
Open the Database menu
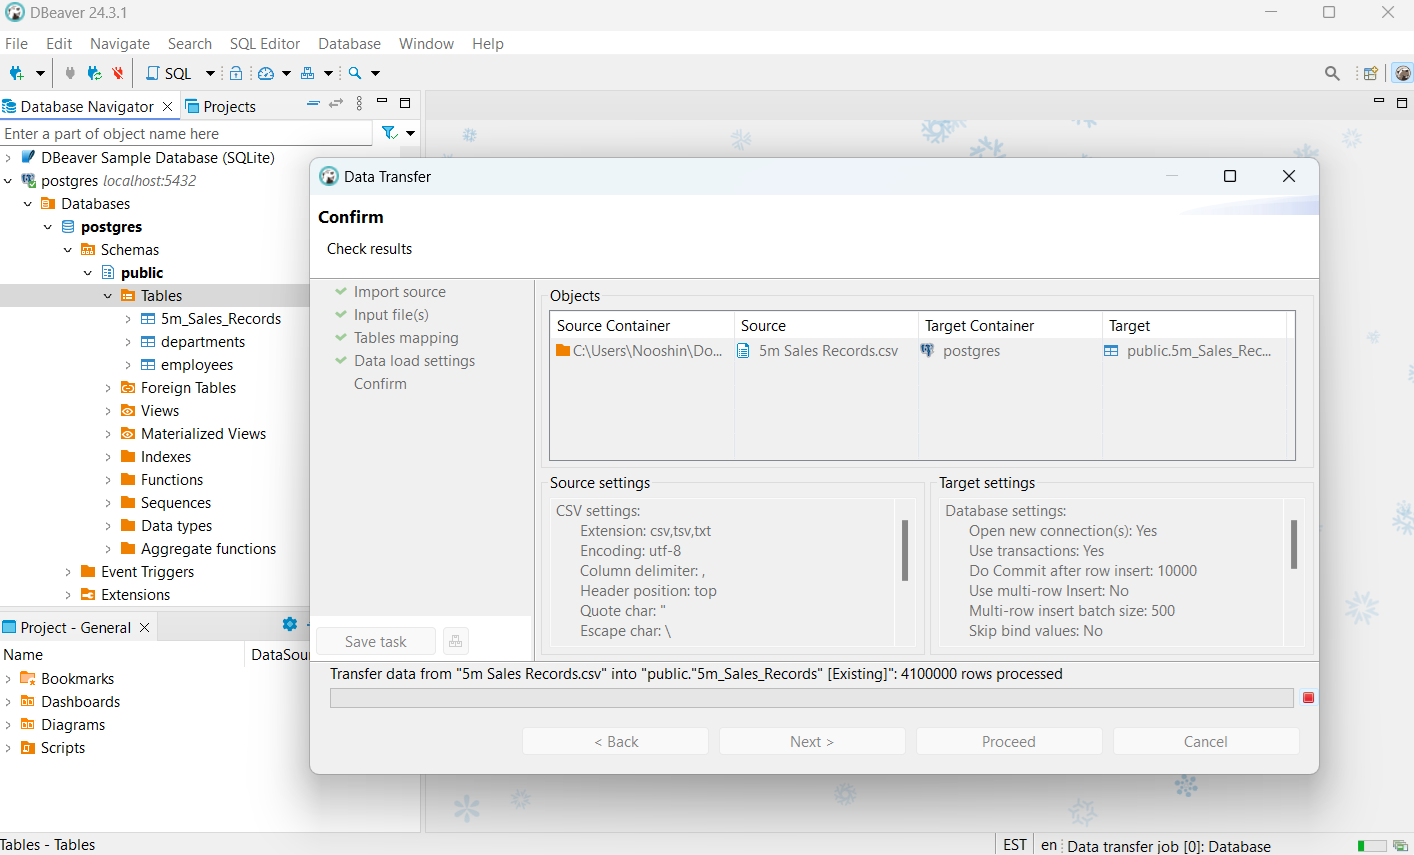tap(349, 43)
